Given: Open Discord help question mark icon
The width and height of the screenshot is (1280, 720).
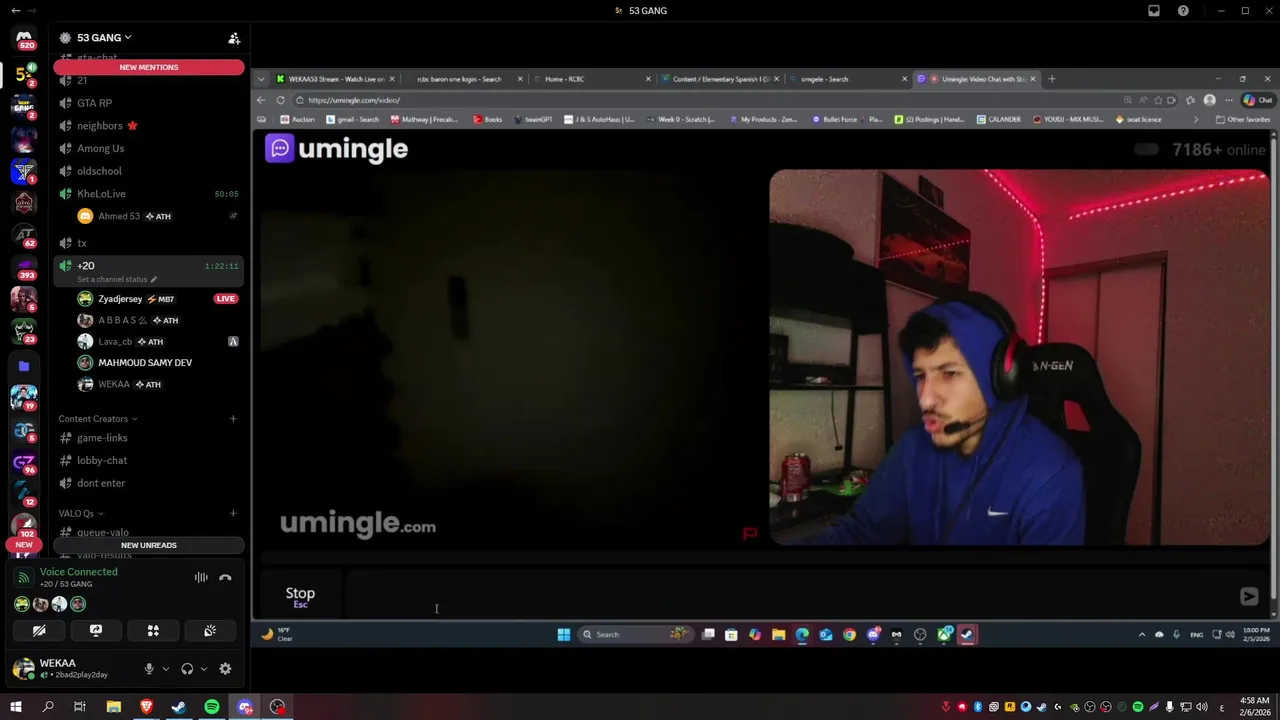Looking at the screenshot, I should pyautogui.click(x=1184, y=11).
